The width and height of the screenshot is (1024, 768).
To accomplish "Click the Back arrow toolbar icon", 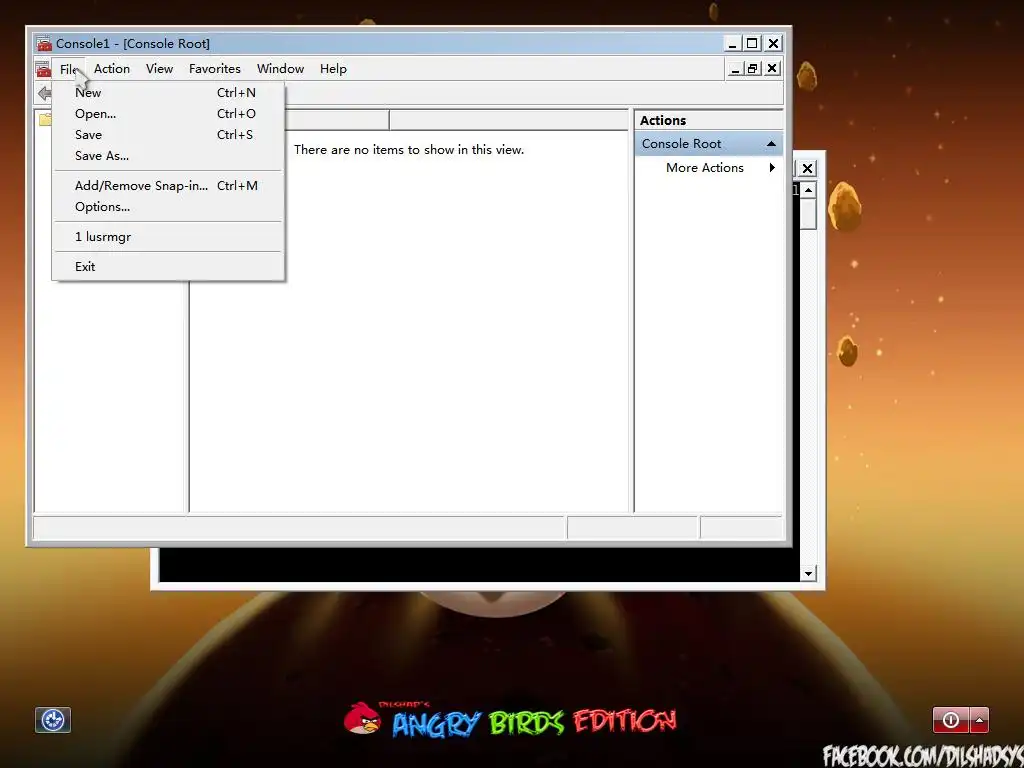I will [x=44, y=93].
